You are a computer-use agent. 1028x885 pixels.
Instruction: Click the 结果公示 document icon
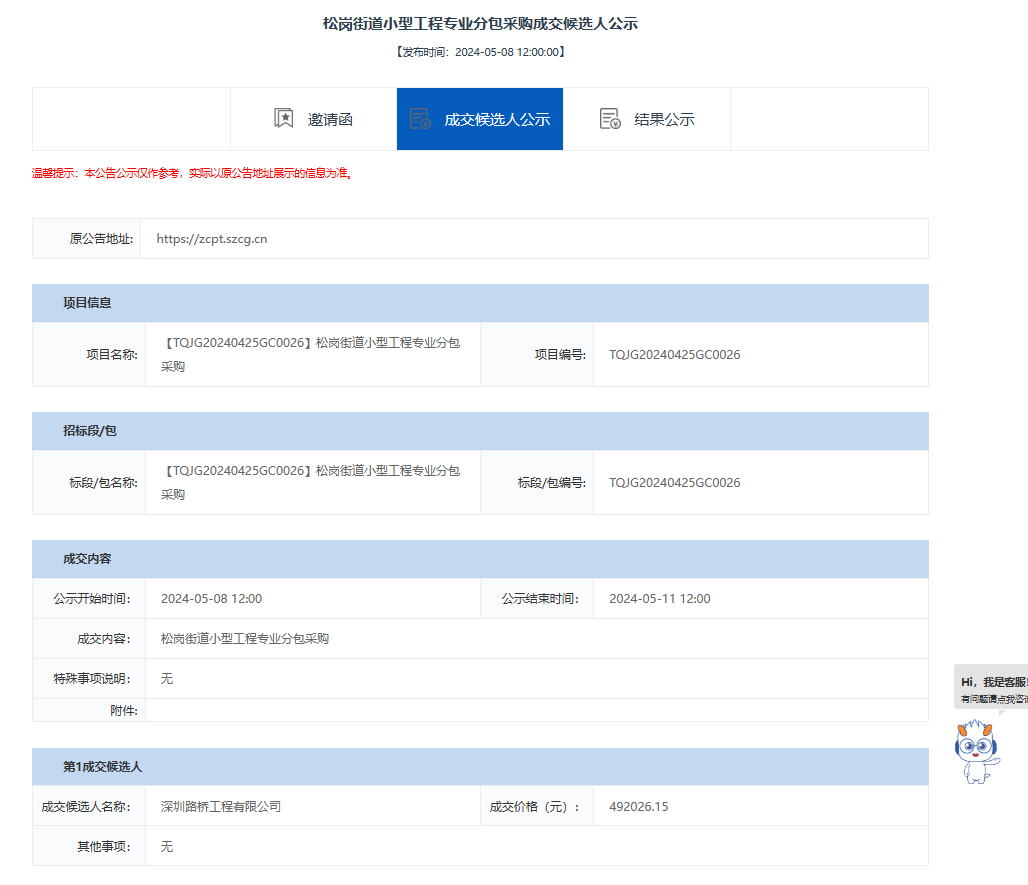(x=610, y=119)
